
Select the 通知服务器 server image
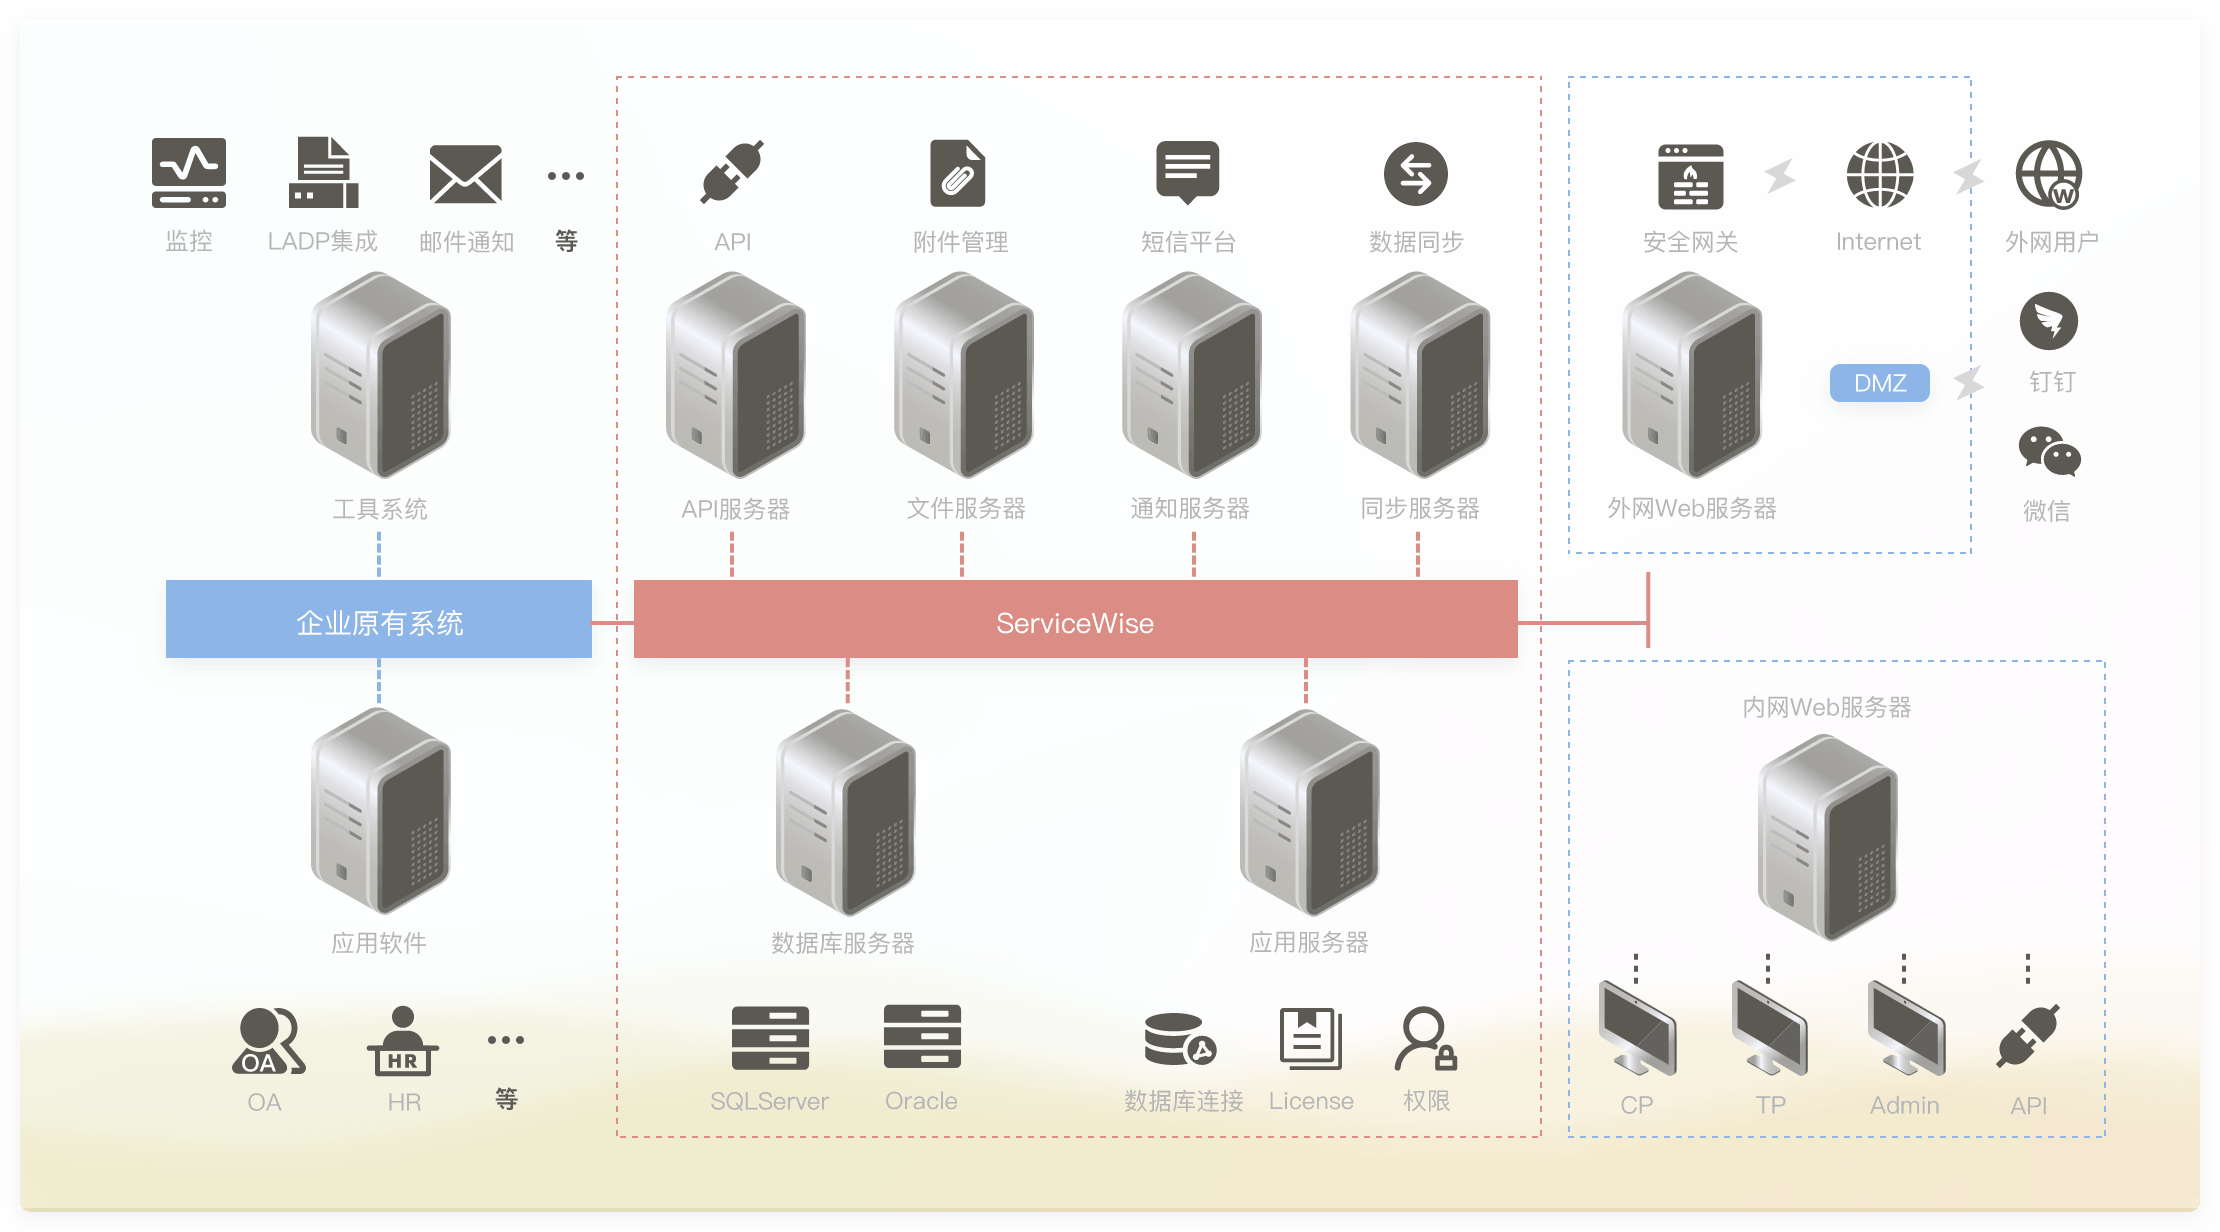[x=1192, y=375]
